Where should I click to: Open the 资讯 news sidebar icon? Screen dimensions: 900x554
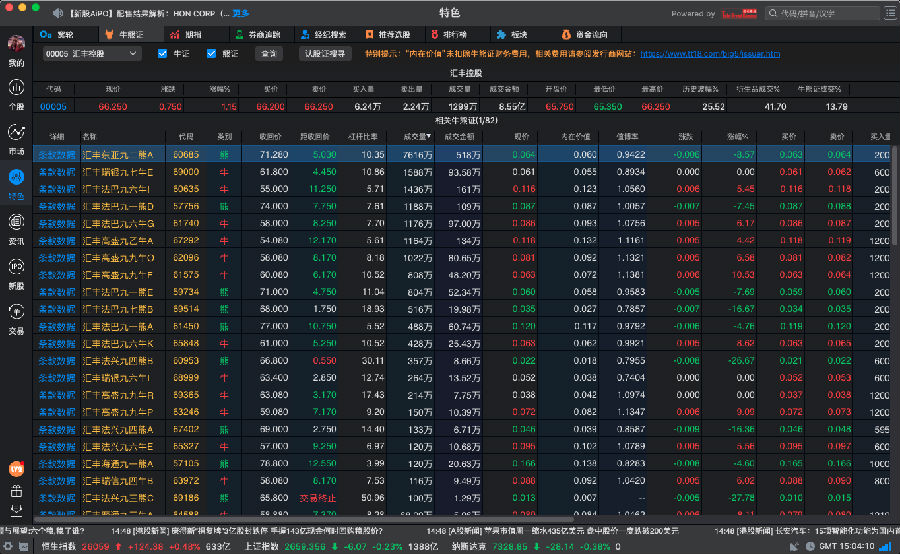(x=16, y=222)
